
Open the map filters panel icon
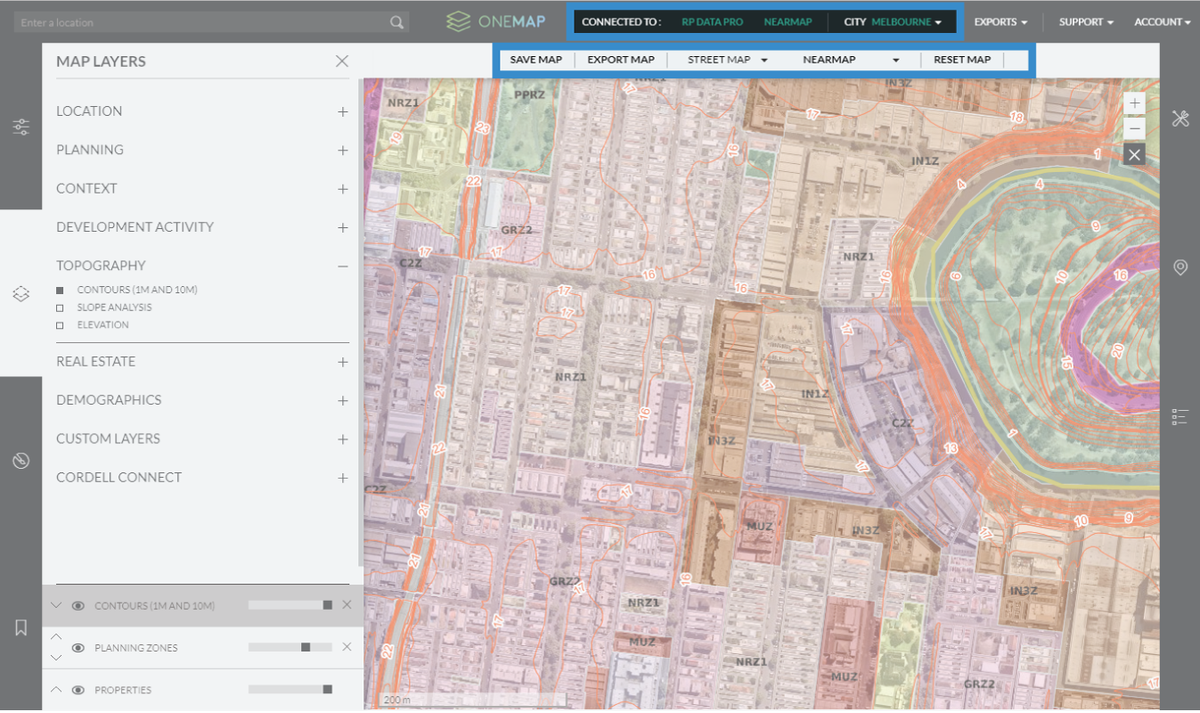[21, 127]
